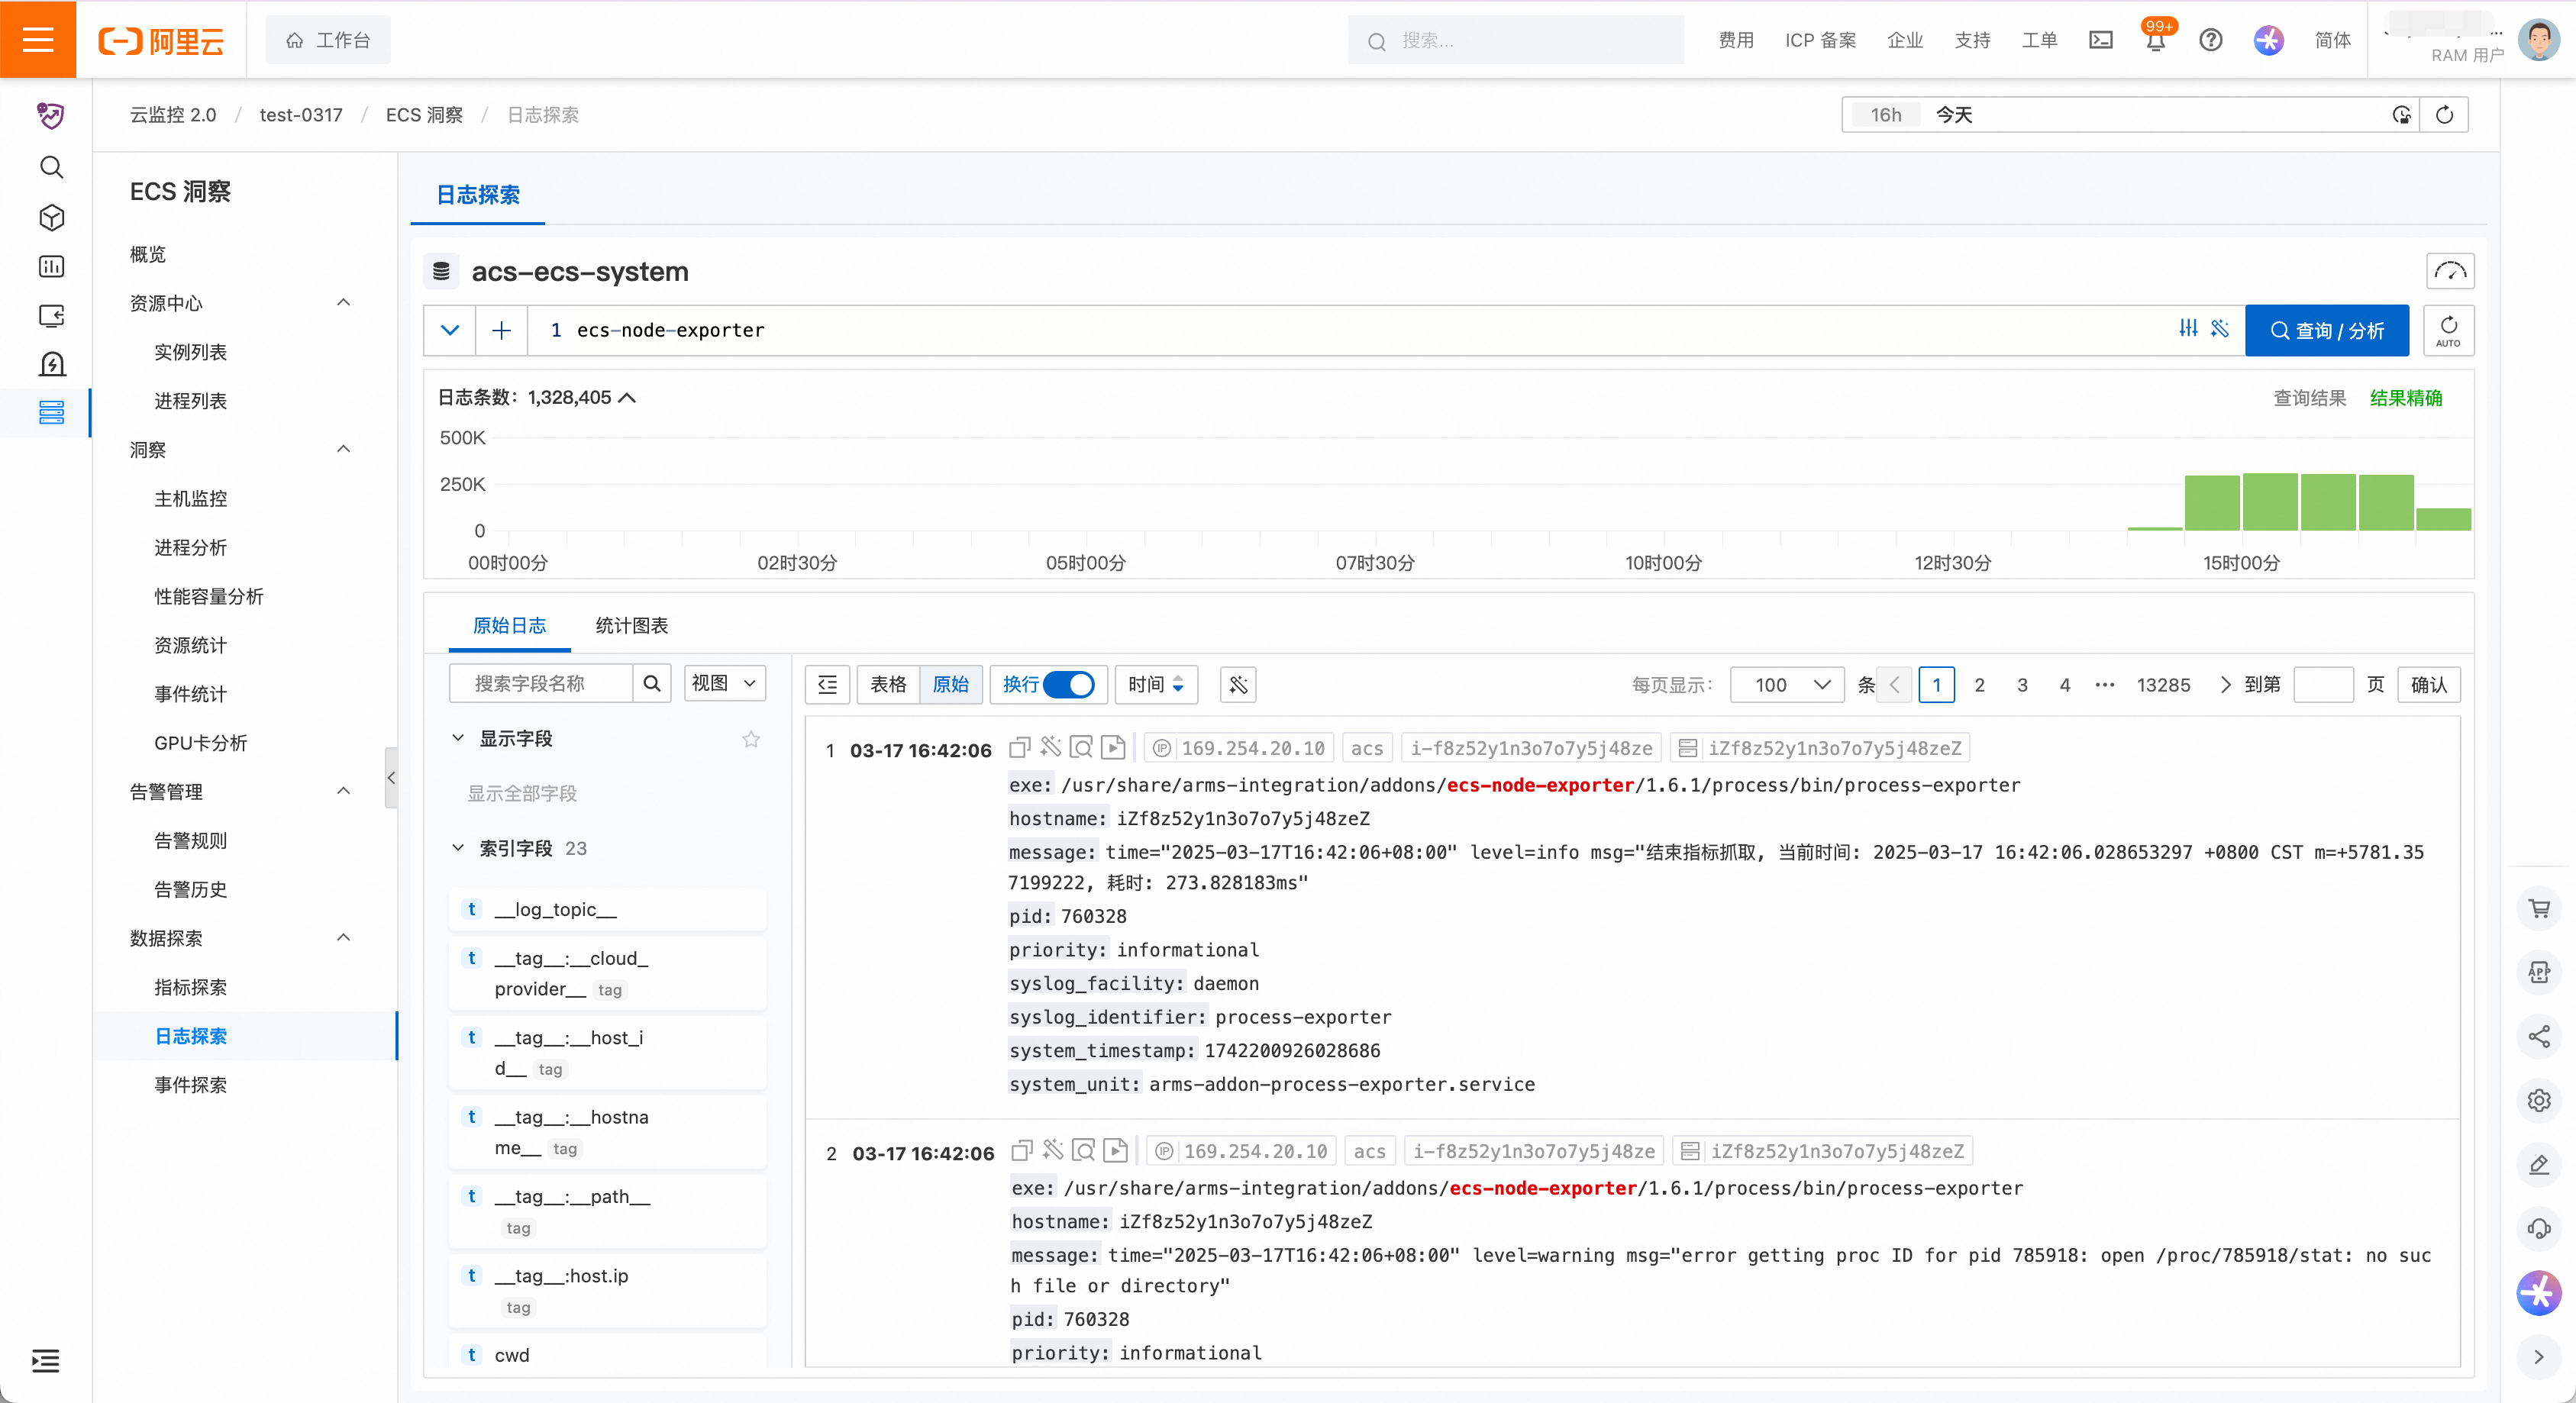
Task: Click the 搜索字段名称 field
Action: tap(541, 684)
